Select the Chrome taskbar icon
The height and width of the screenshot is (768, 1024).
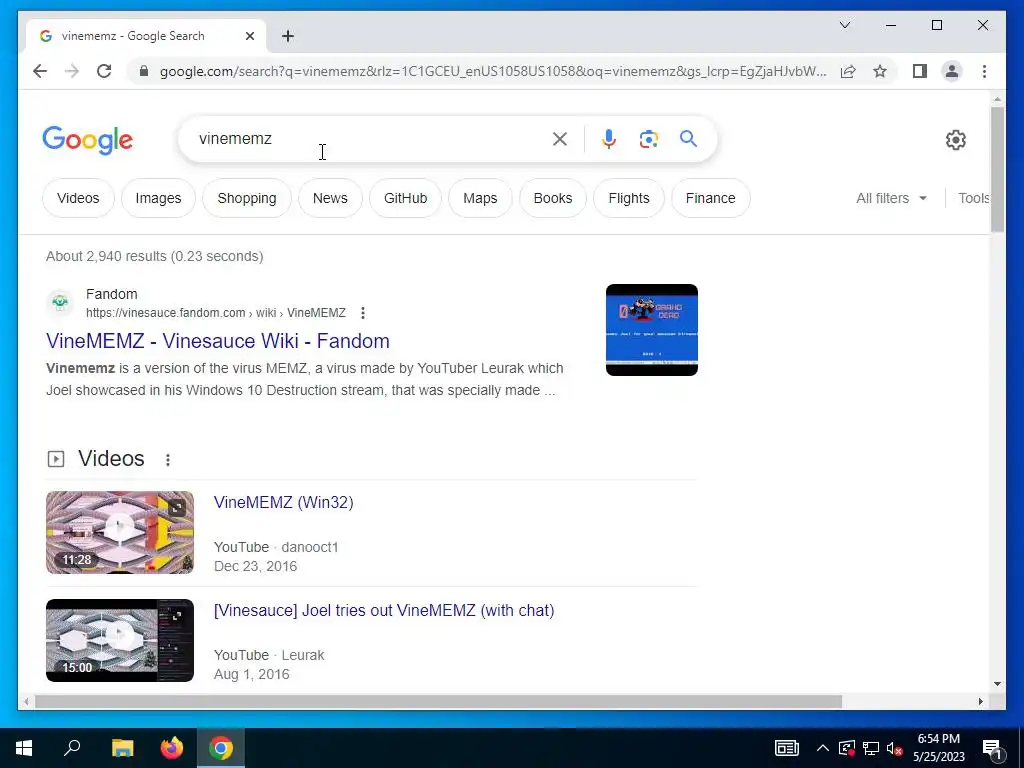[221, 748]
